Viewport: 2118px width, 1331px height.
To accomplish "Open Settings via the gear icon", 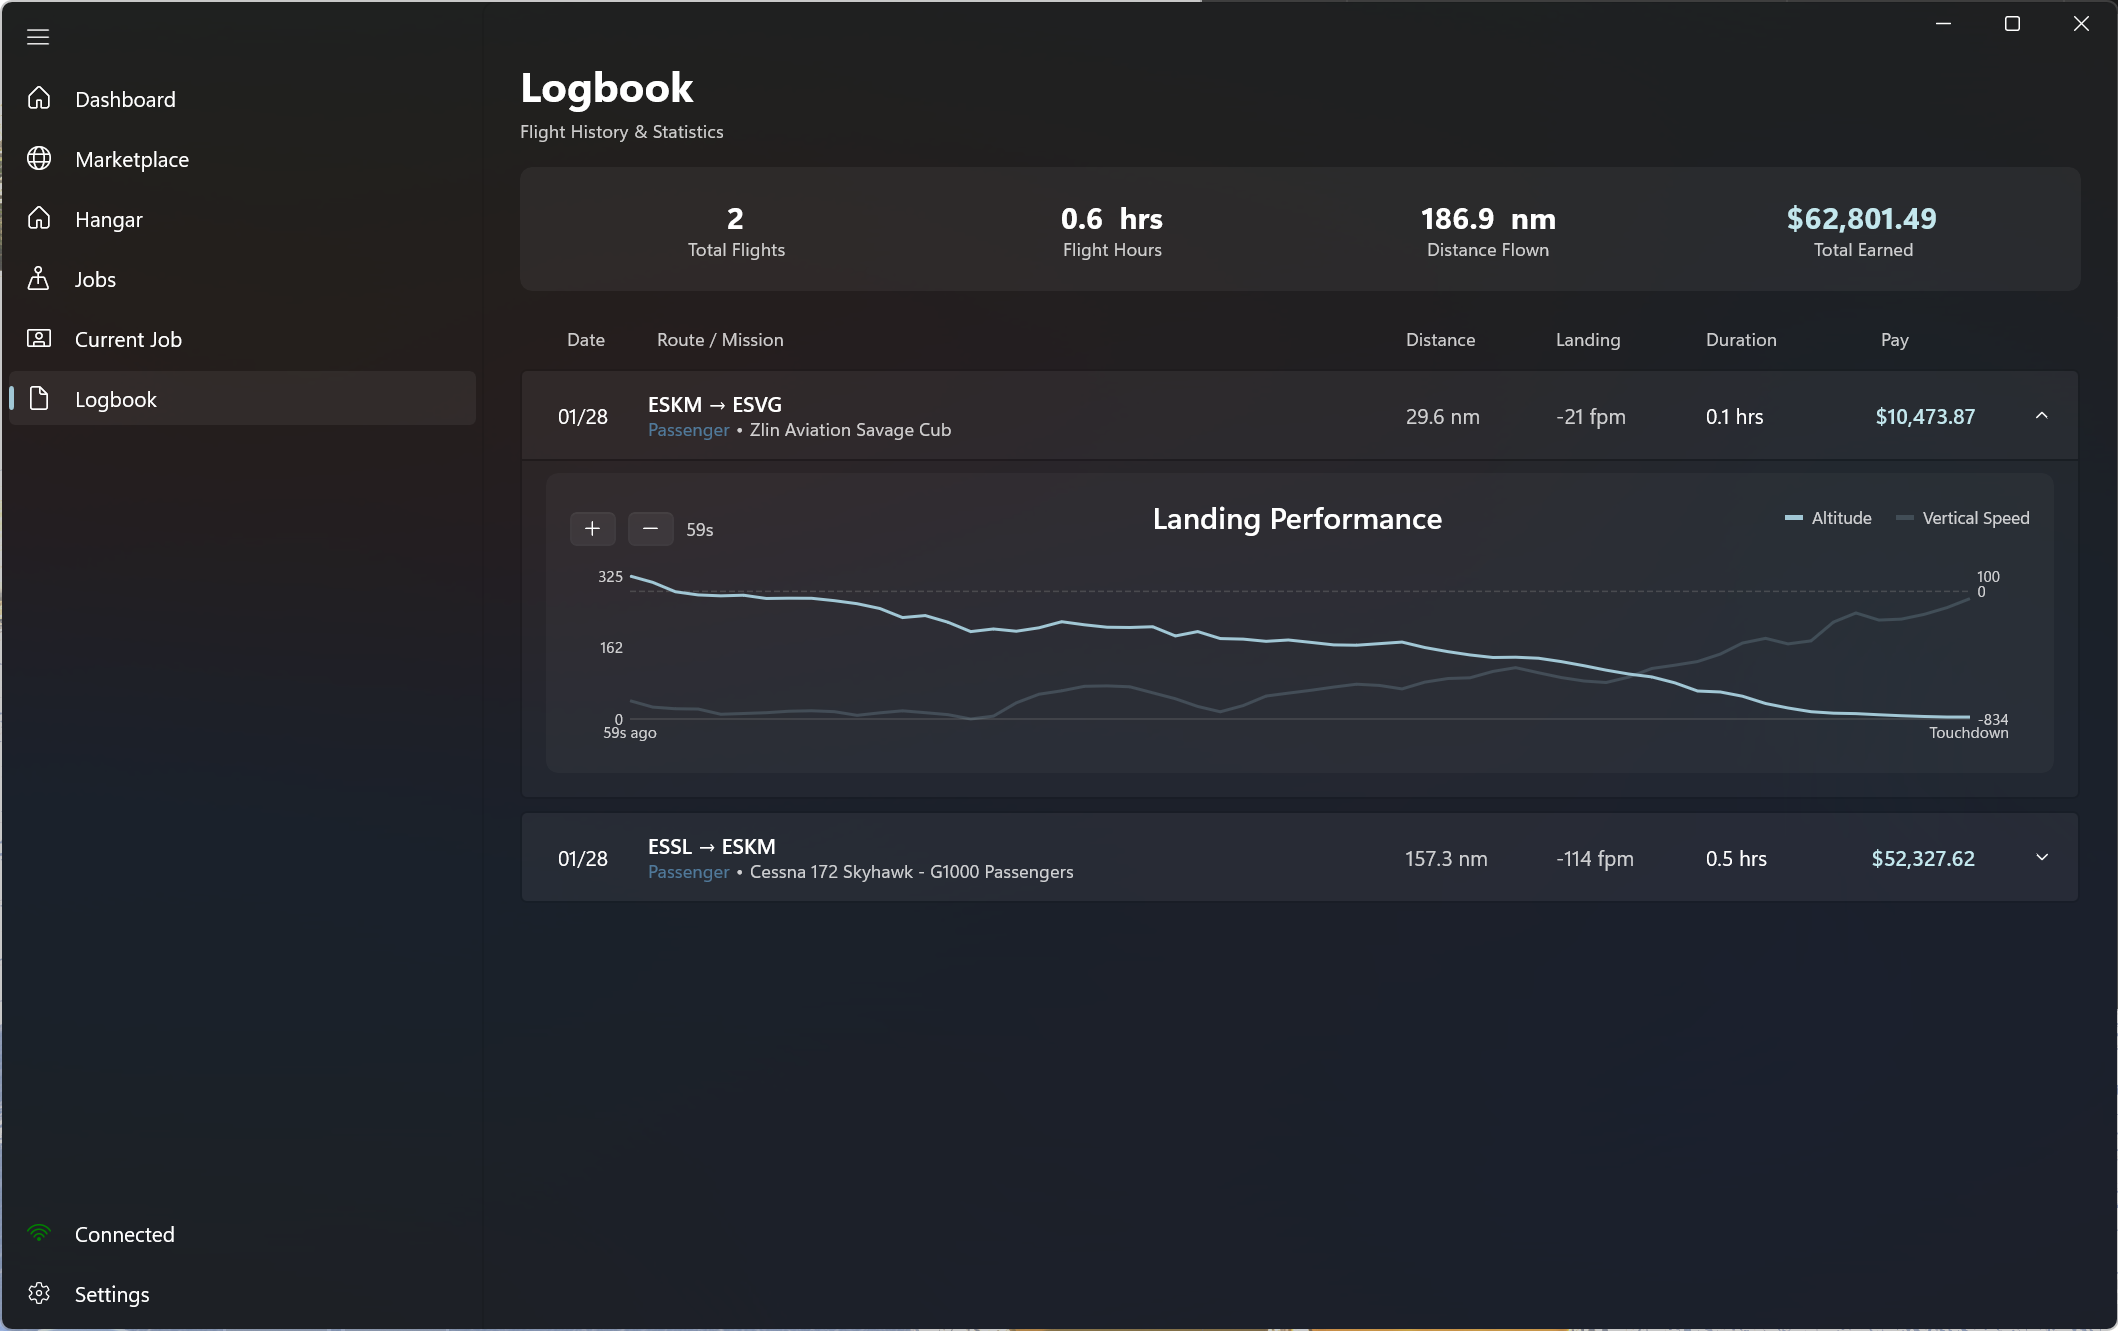I will [39, 1293].
